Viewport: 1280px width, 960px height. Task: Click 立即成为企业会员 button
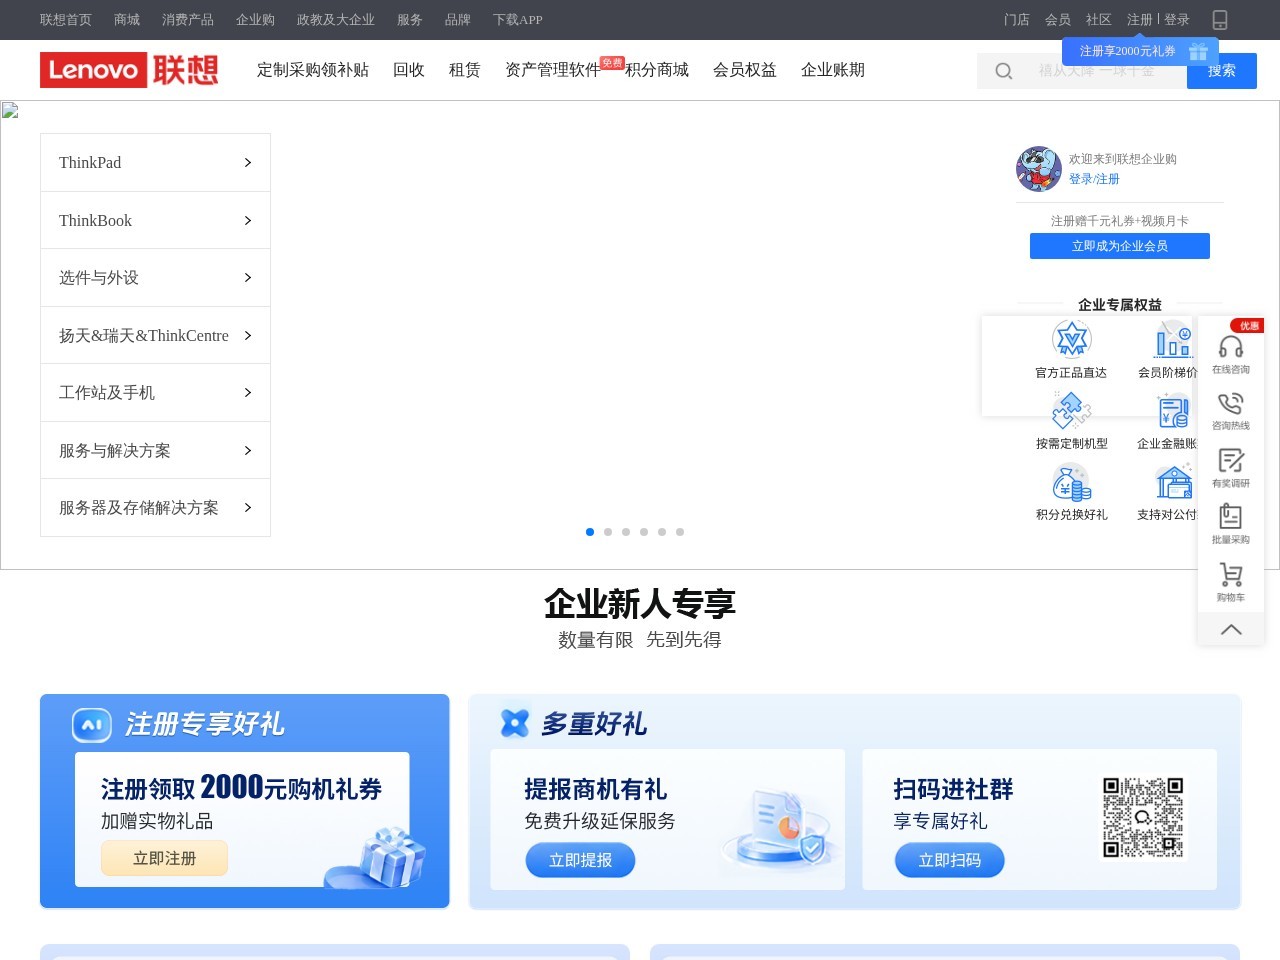pyautogui.click(x=1120, y=246)
